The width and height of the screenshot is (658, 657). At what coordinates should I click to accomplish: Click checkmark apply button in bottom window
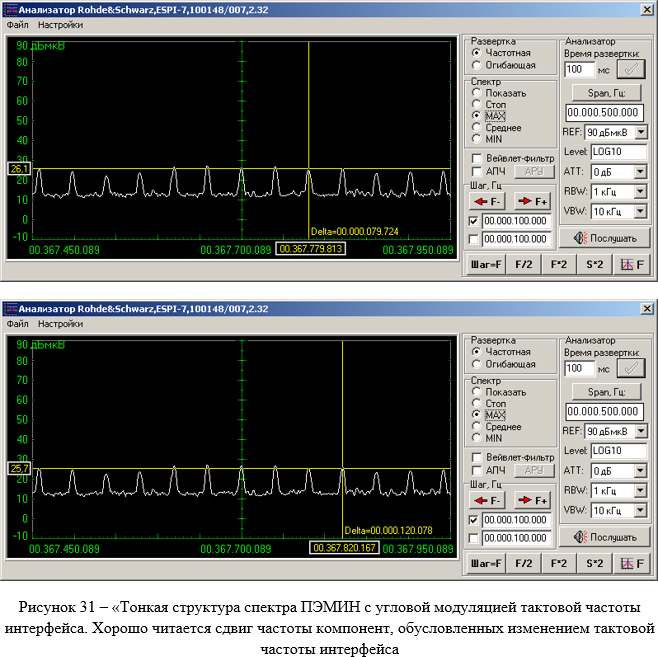[631, 369]
